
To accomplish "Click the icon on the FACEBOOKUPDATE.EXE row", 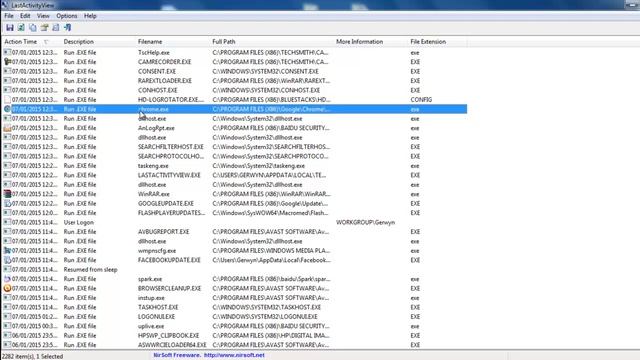I will tap(7, 260).
